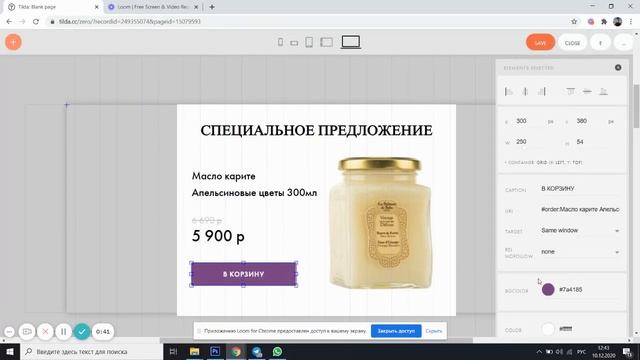The width and height of the screenshot is (640, 360).
Task: Minimize the Loom recording controls
Action: 9,331
